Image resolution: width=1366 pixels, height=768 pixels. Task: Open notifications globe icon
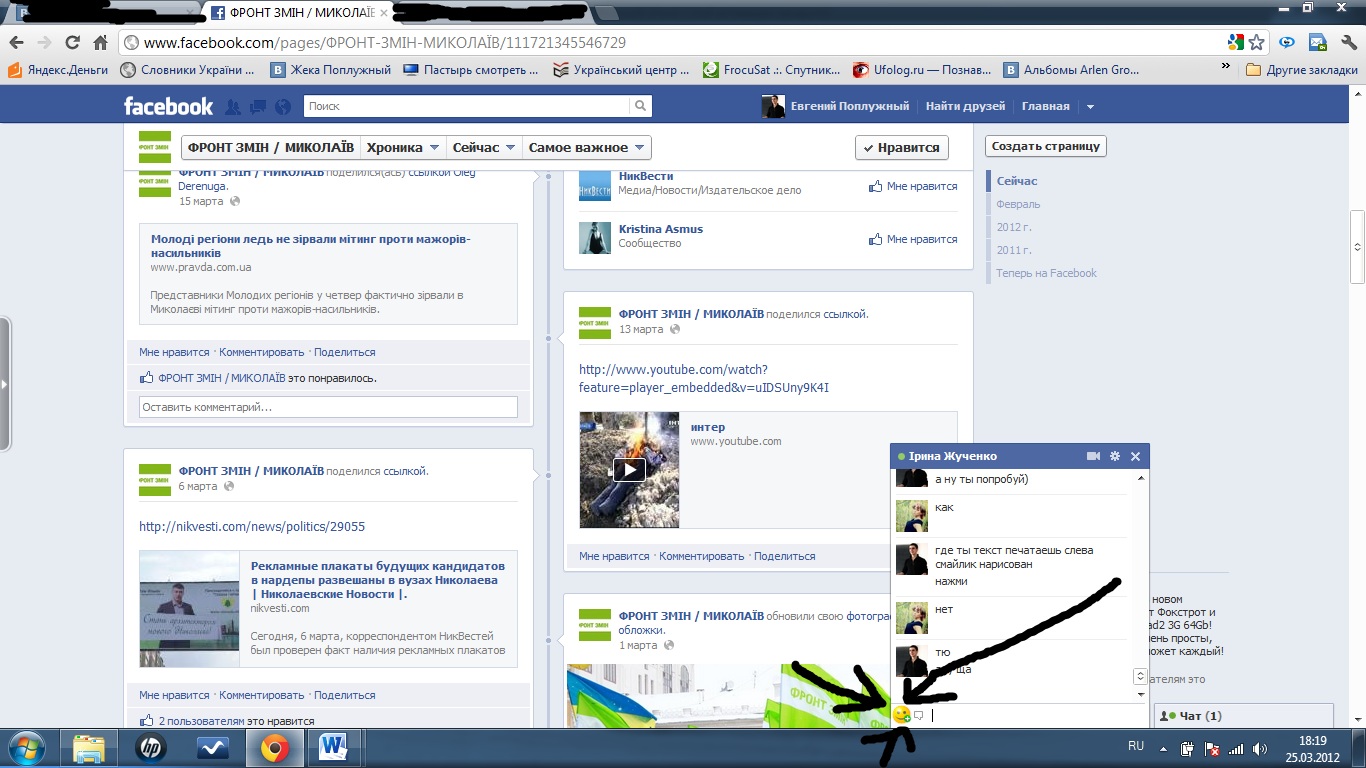[283, 107]
